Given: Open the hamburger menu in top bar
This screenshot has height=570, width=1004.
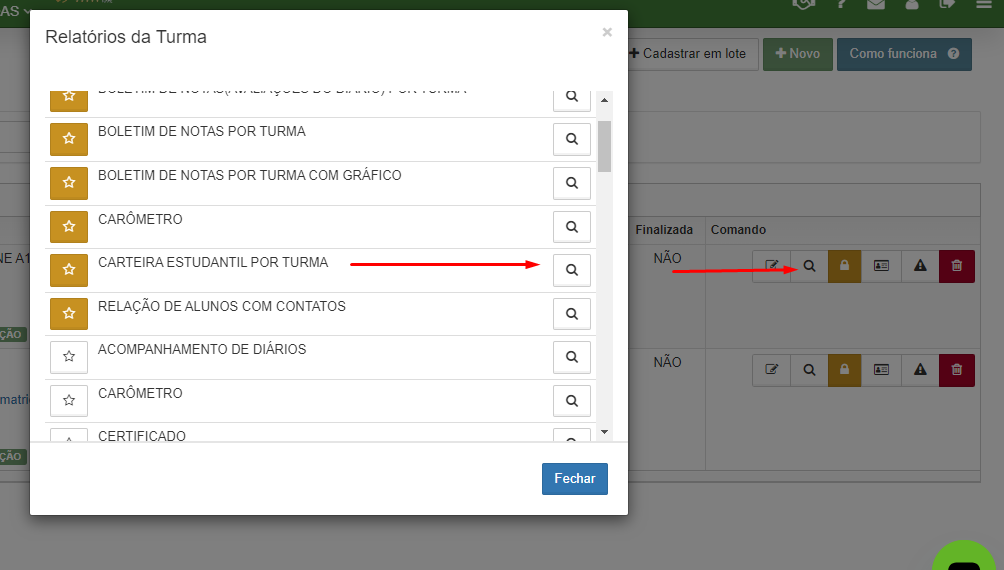Looking at the screenshot, I should (984, 4).
